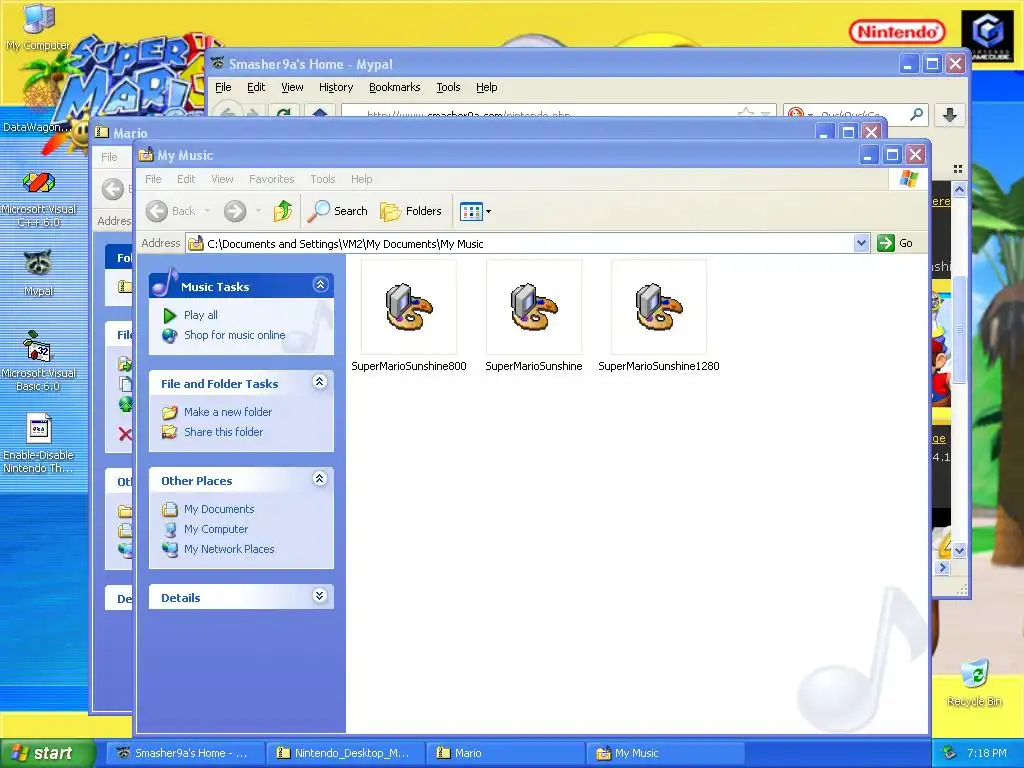Click Mypal page scrollbar up arrow
This screenshot has width=1024, height=768.
point(959,190)
